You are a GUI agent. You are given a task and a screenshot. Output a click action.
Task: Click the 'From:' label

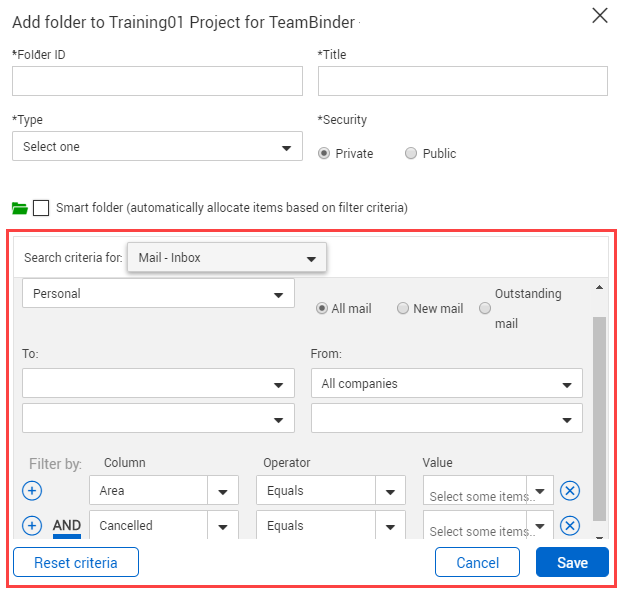pyautogui.click(x=326, y=353)
